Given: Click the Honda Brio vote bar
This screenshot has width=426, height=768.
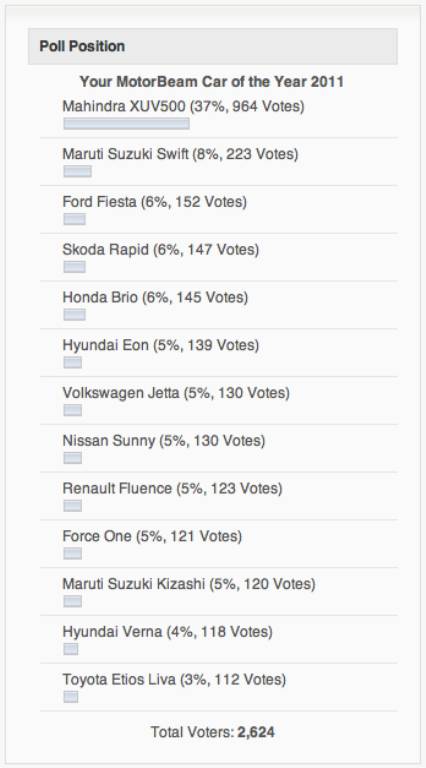Looking at the screenshot, I should (74, 314).
